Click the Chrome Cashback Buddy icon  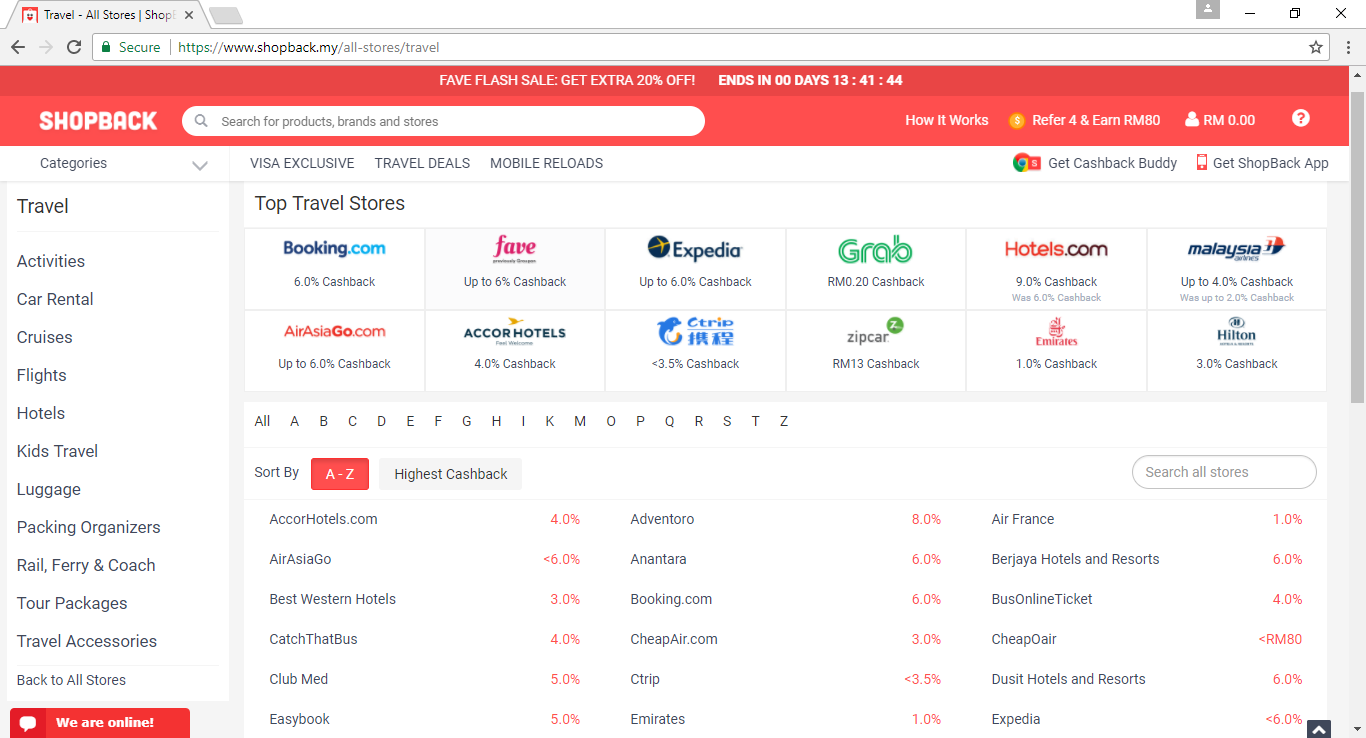(x=1027, y=163)
